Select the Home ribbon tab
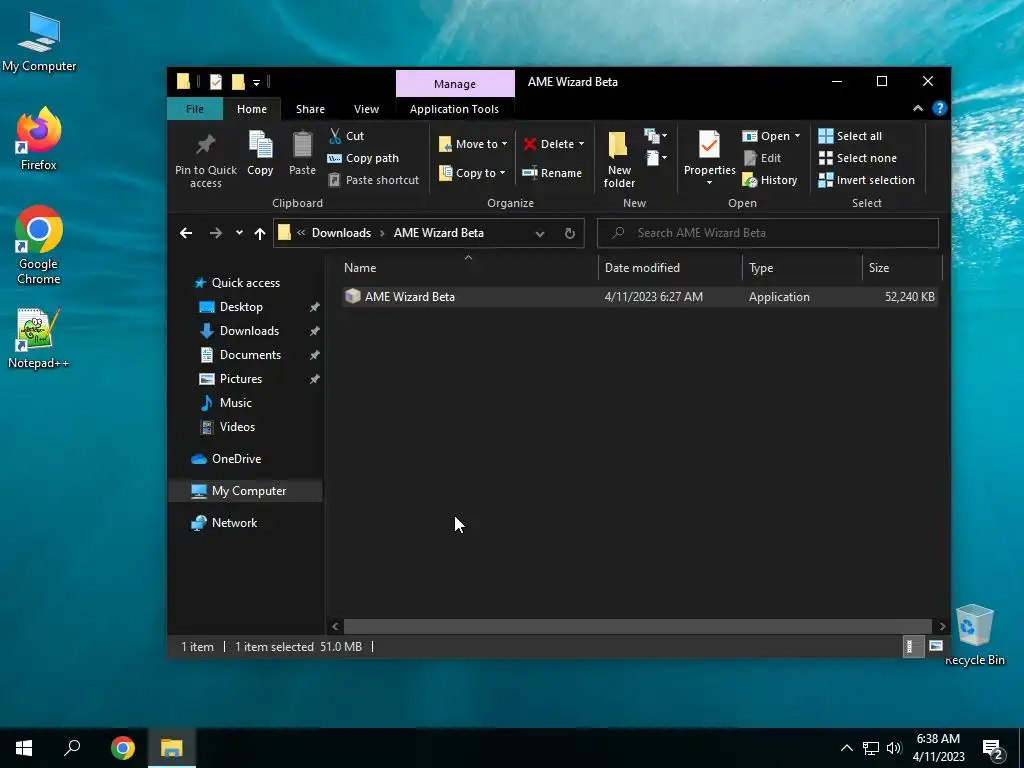The image size is (1024, 768). pyautogui.click(x=251, y=109)
